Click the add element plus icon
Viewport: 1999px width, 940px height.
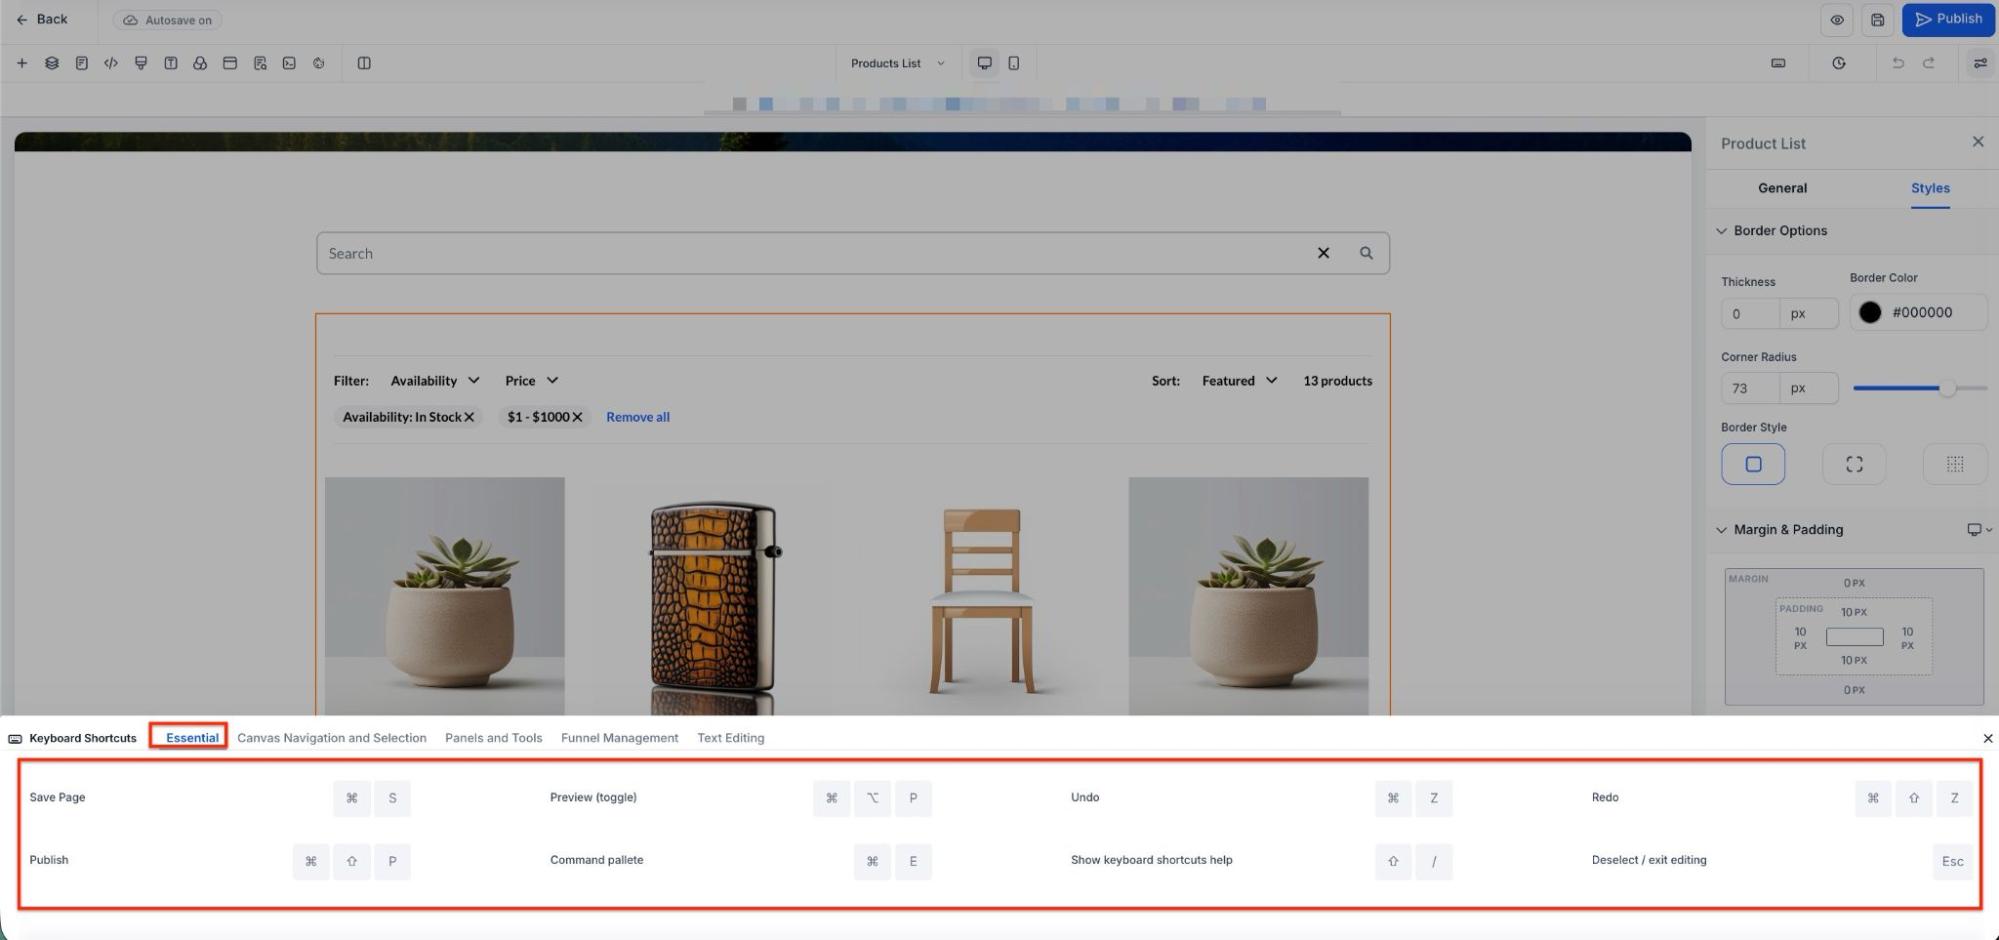tap(22, 63)
